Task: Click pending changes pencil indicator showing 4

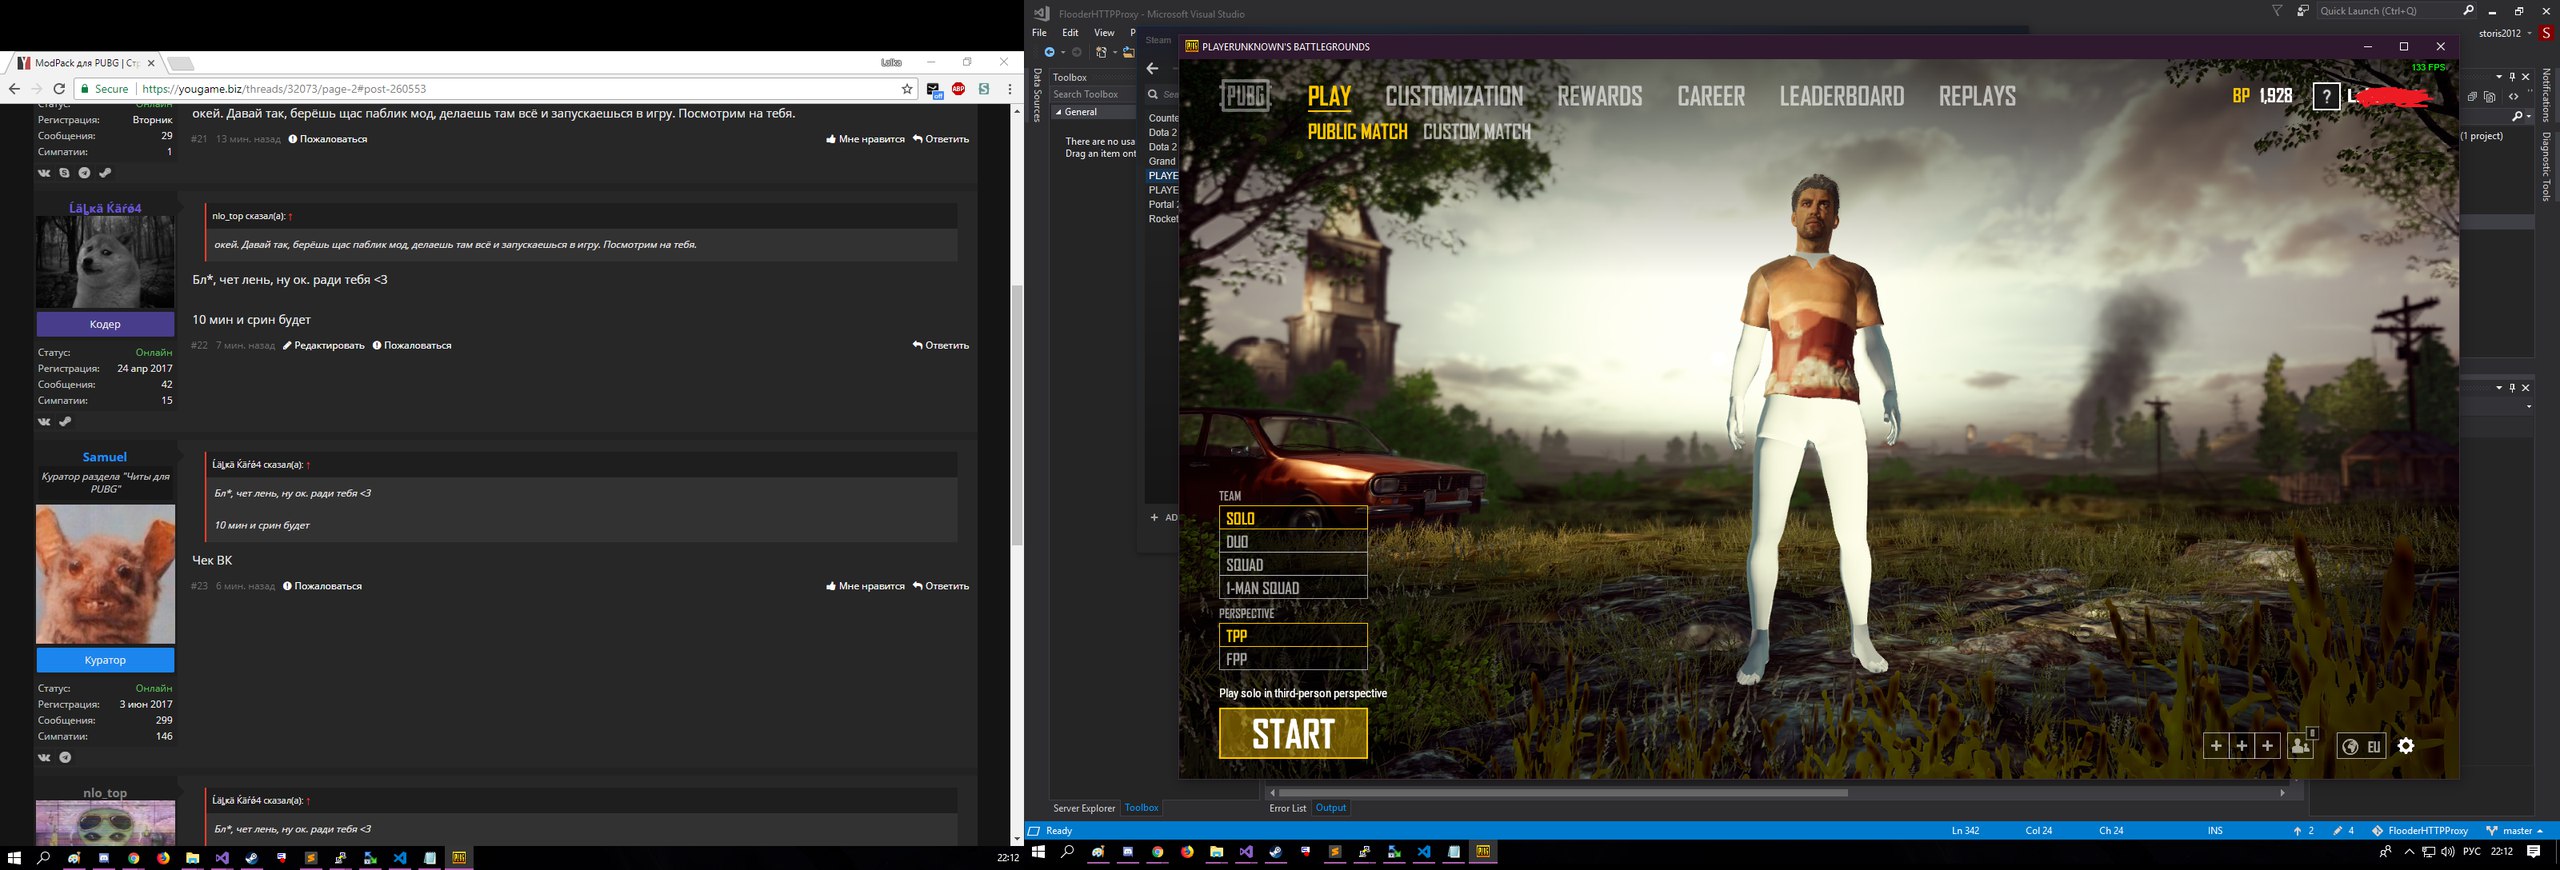Action: pyautogui.click(x=2344, y=831)
